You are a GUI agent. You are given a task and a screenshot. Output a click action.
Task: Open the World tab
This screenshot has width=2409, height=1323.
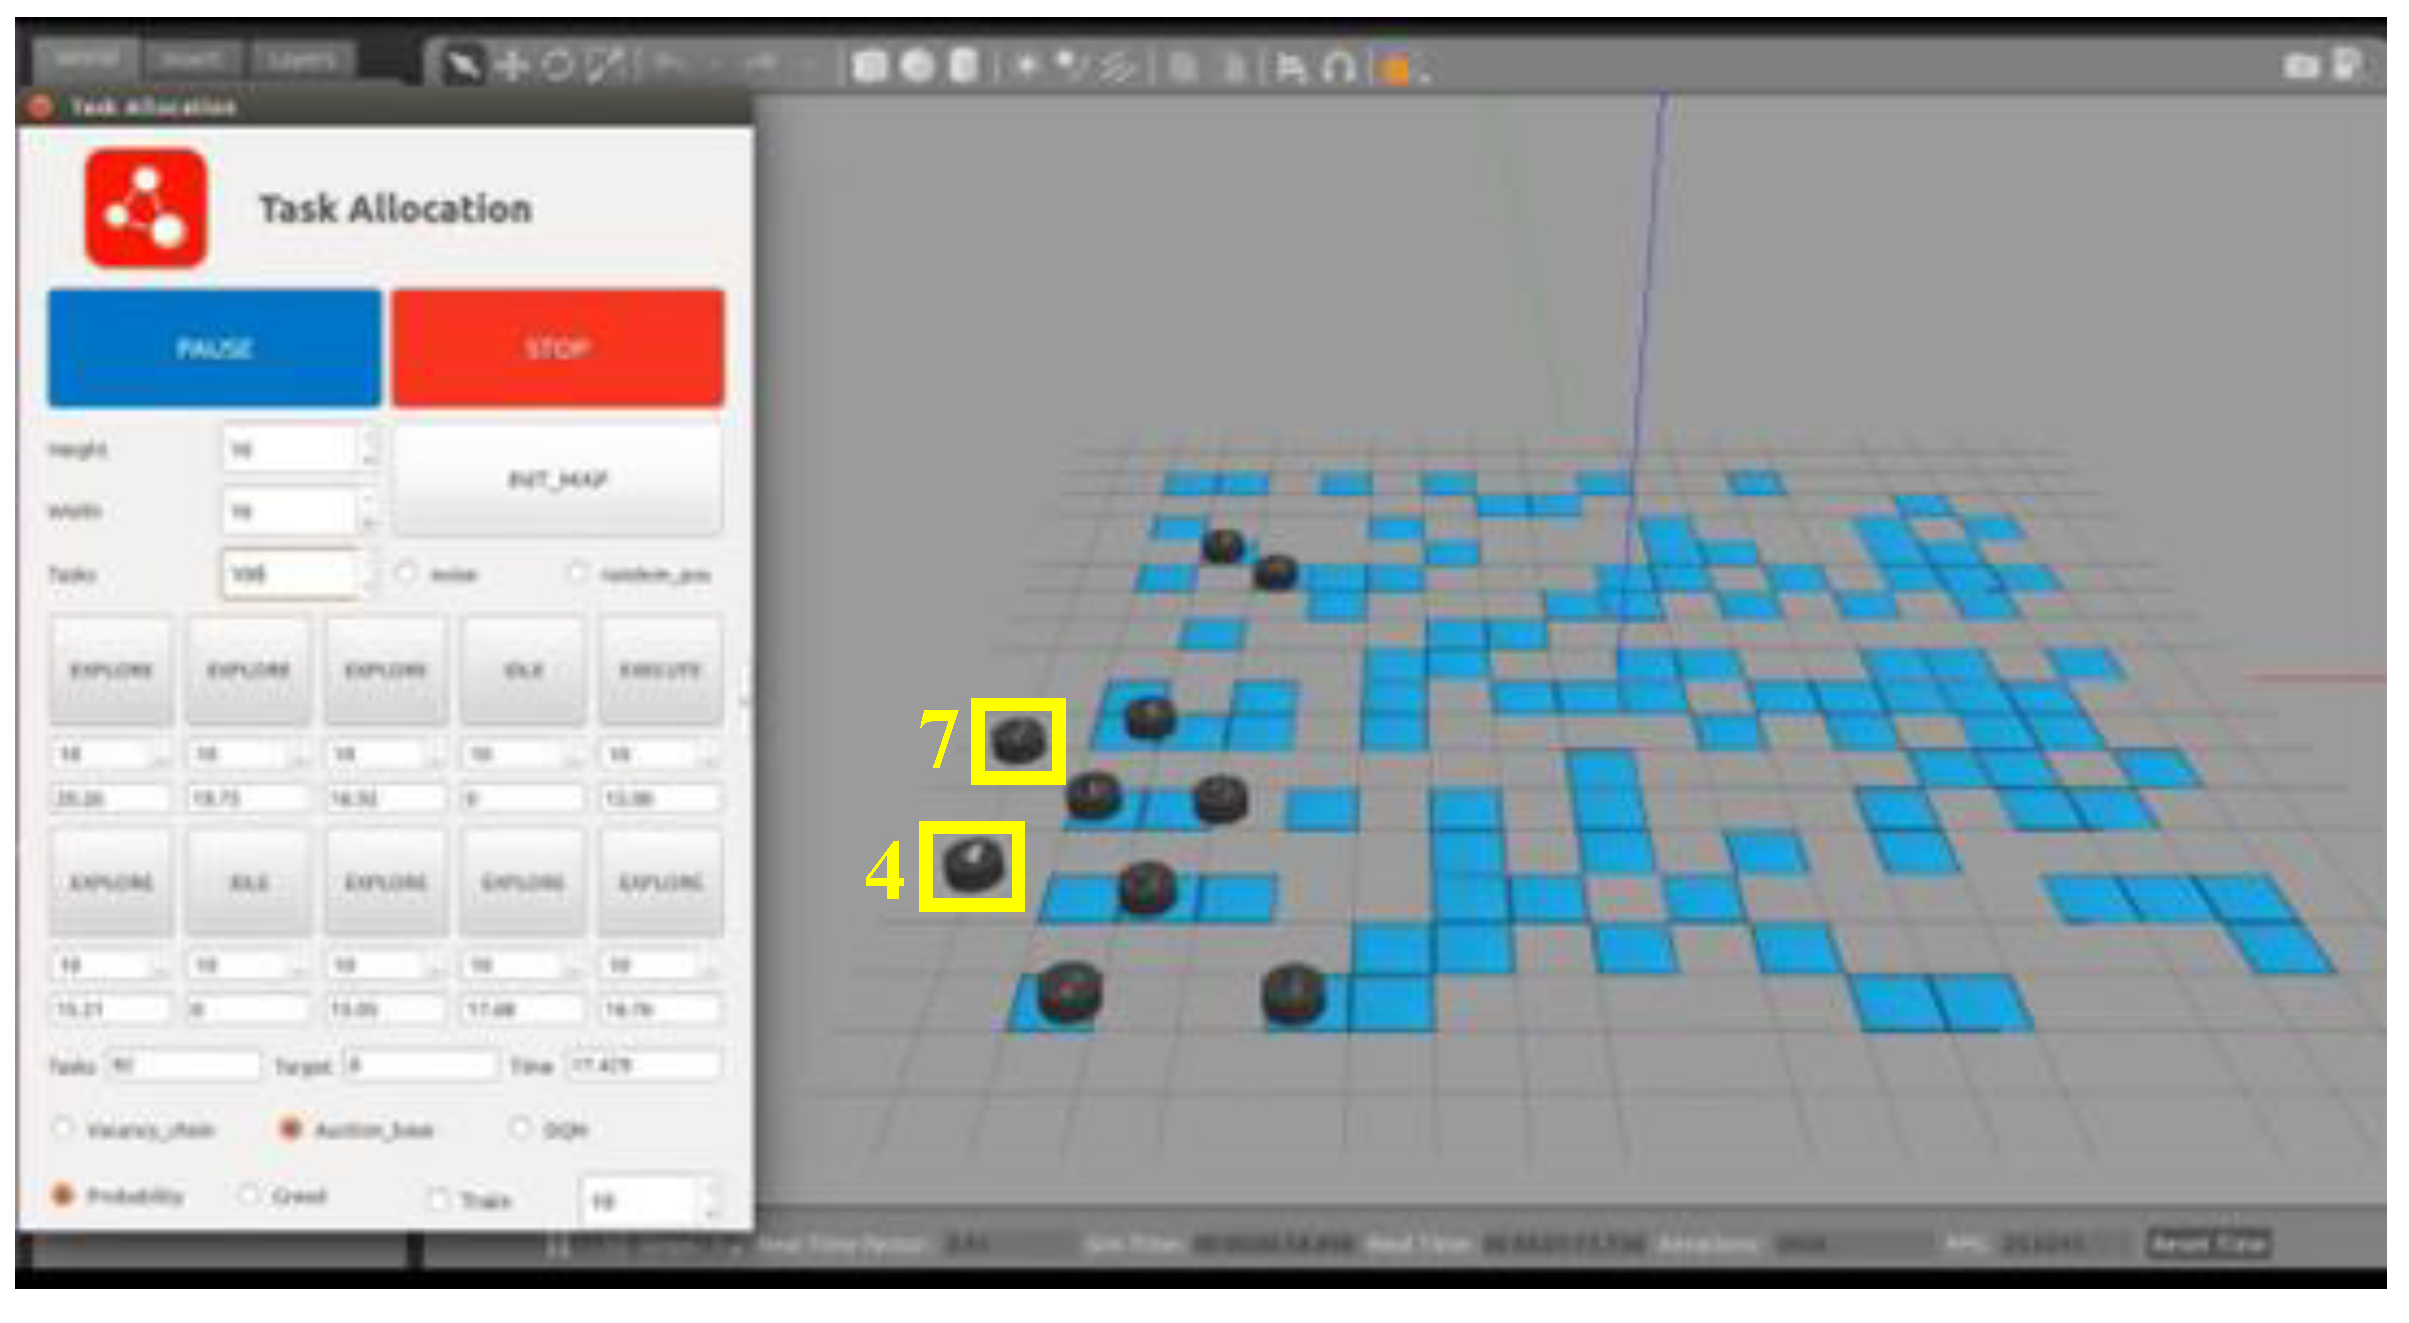(x=87, y=60)
